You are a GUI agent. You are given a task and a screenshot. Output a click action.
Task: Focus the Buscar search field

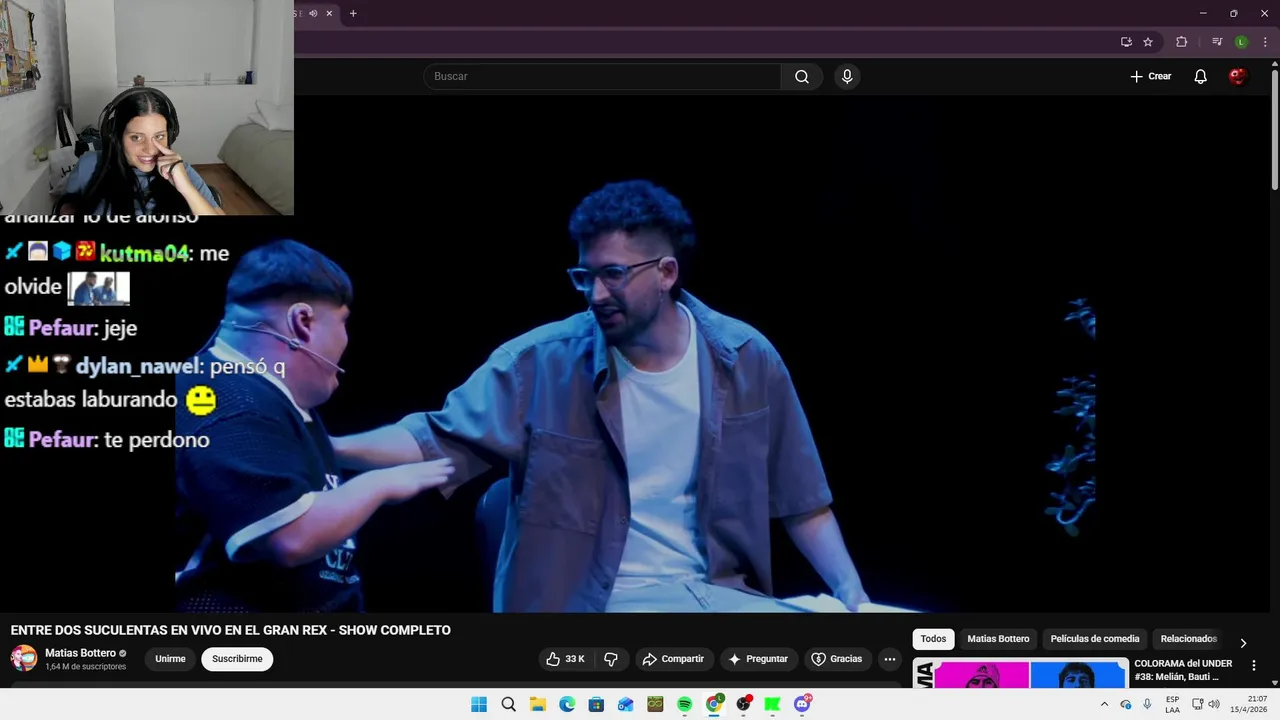(602, 77)
